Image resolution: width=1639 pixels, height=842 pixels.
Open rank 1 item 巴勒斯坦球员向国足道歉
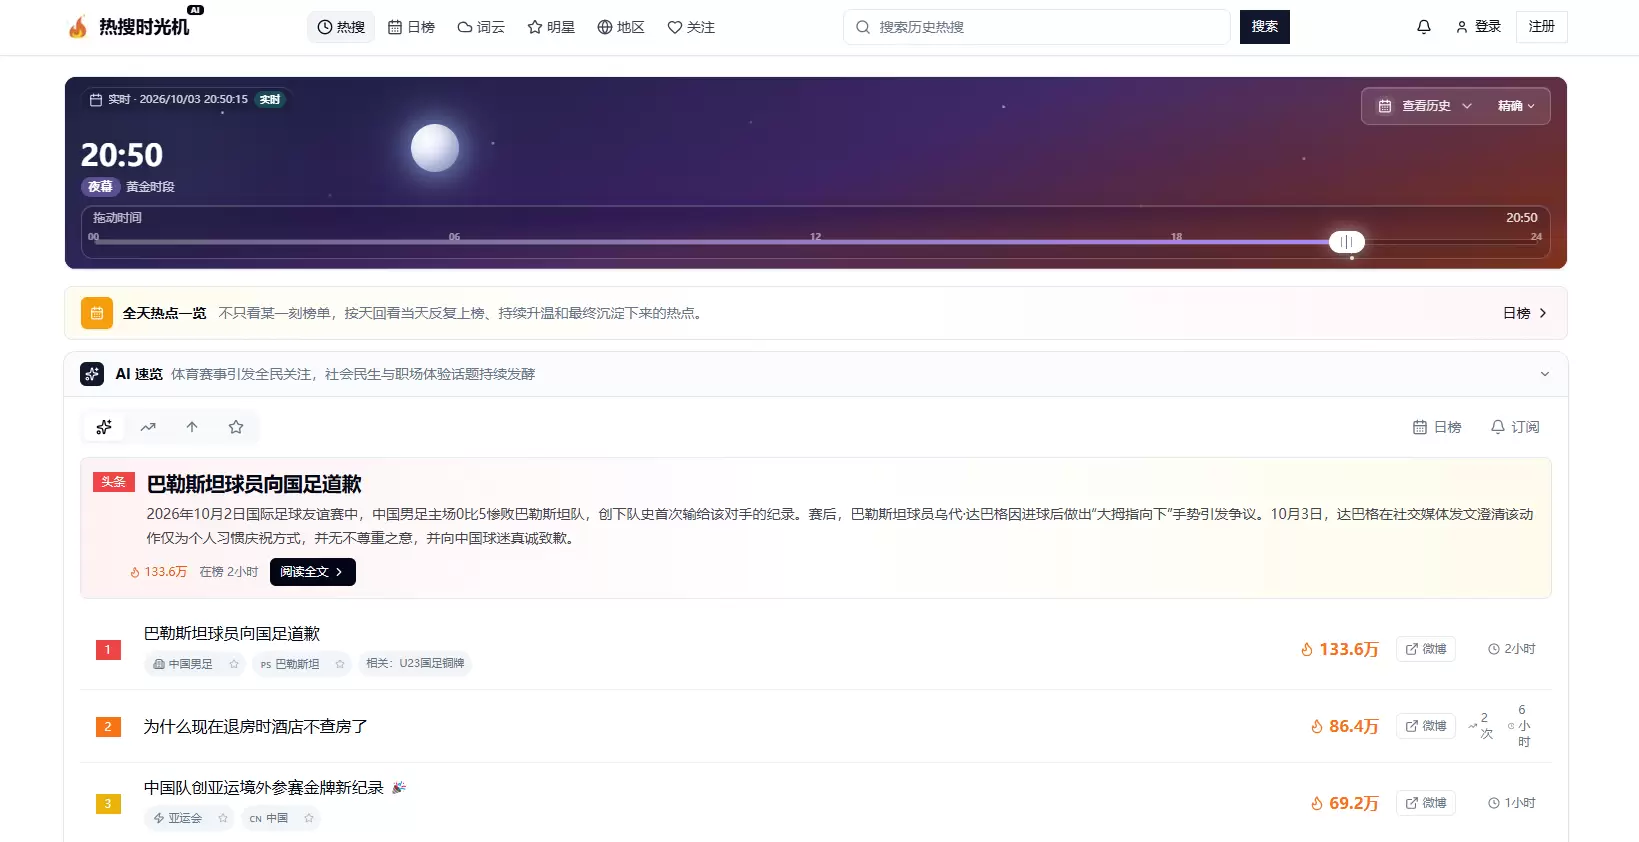tap(232, 634)
